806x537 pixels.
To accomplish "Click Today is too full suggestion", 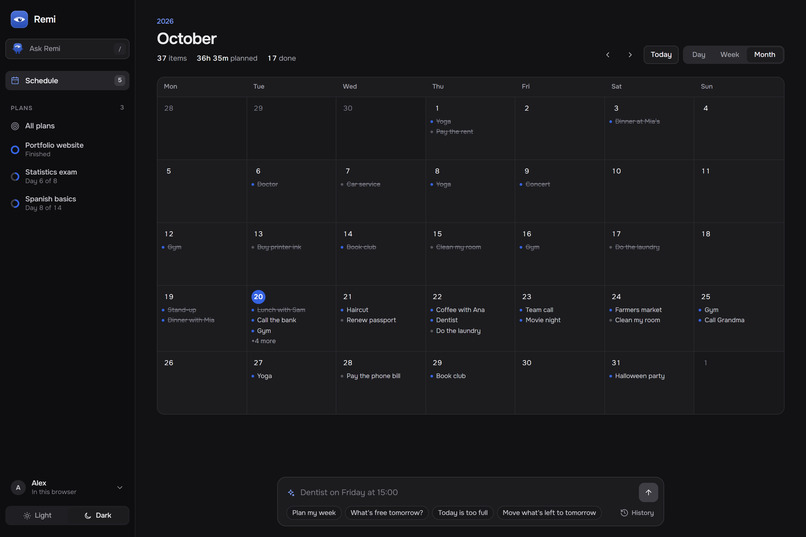I will pyautogui.click(x=463, y=513).
